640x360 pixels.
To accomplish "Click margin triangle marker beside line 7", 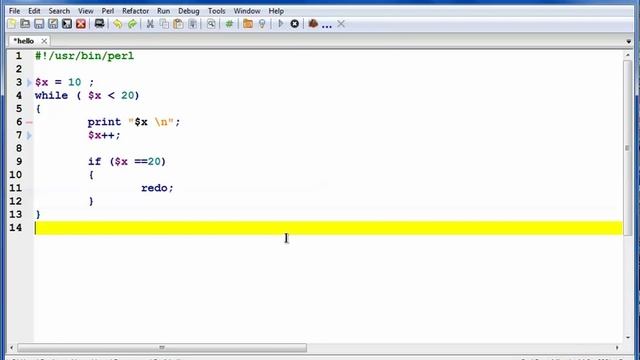I will [x=29, y=136].
